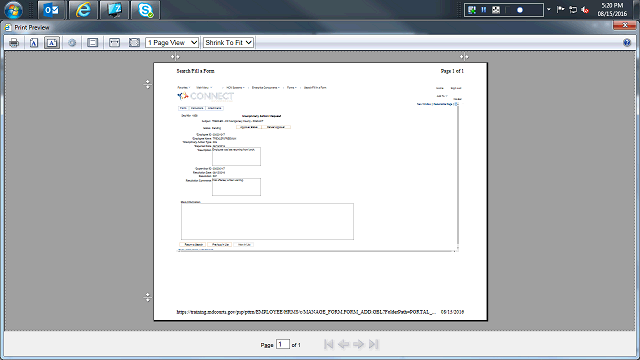Click the Print Document printer icon
The height and width of the screenshot is (360, 640).
coord(14,42)
